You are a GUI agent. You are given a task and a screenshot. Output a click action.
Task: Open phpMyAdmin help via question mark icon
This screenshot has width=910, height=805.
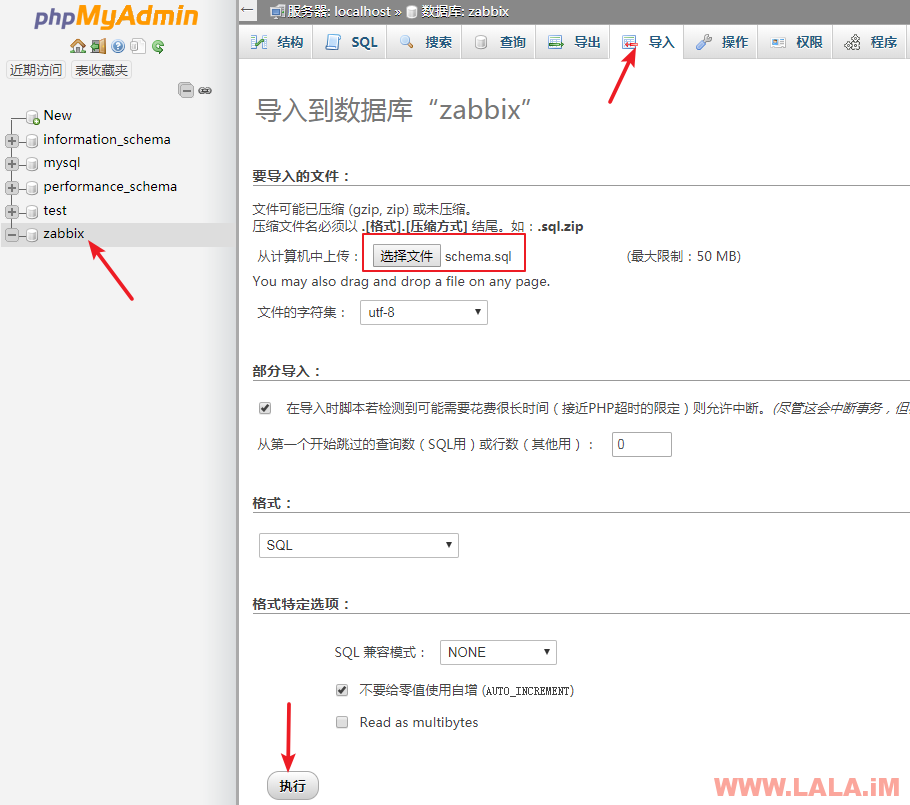(x=118, y=46)
